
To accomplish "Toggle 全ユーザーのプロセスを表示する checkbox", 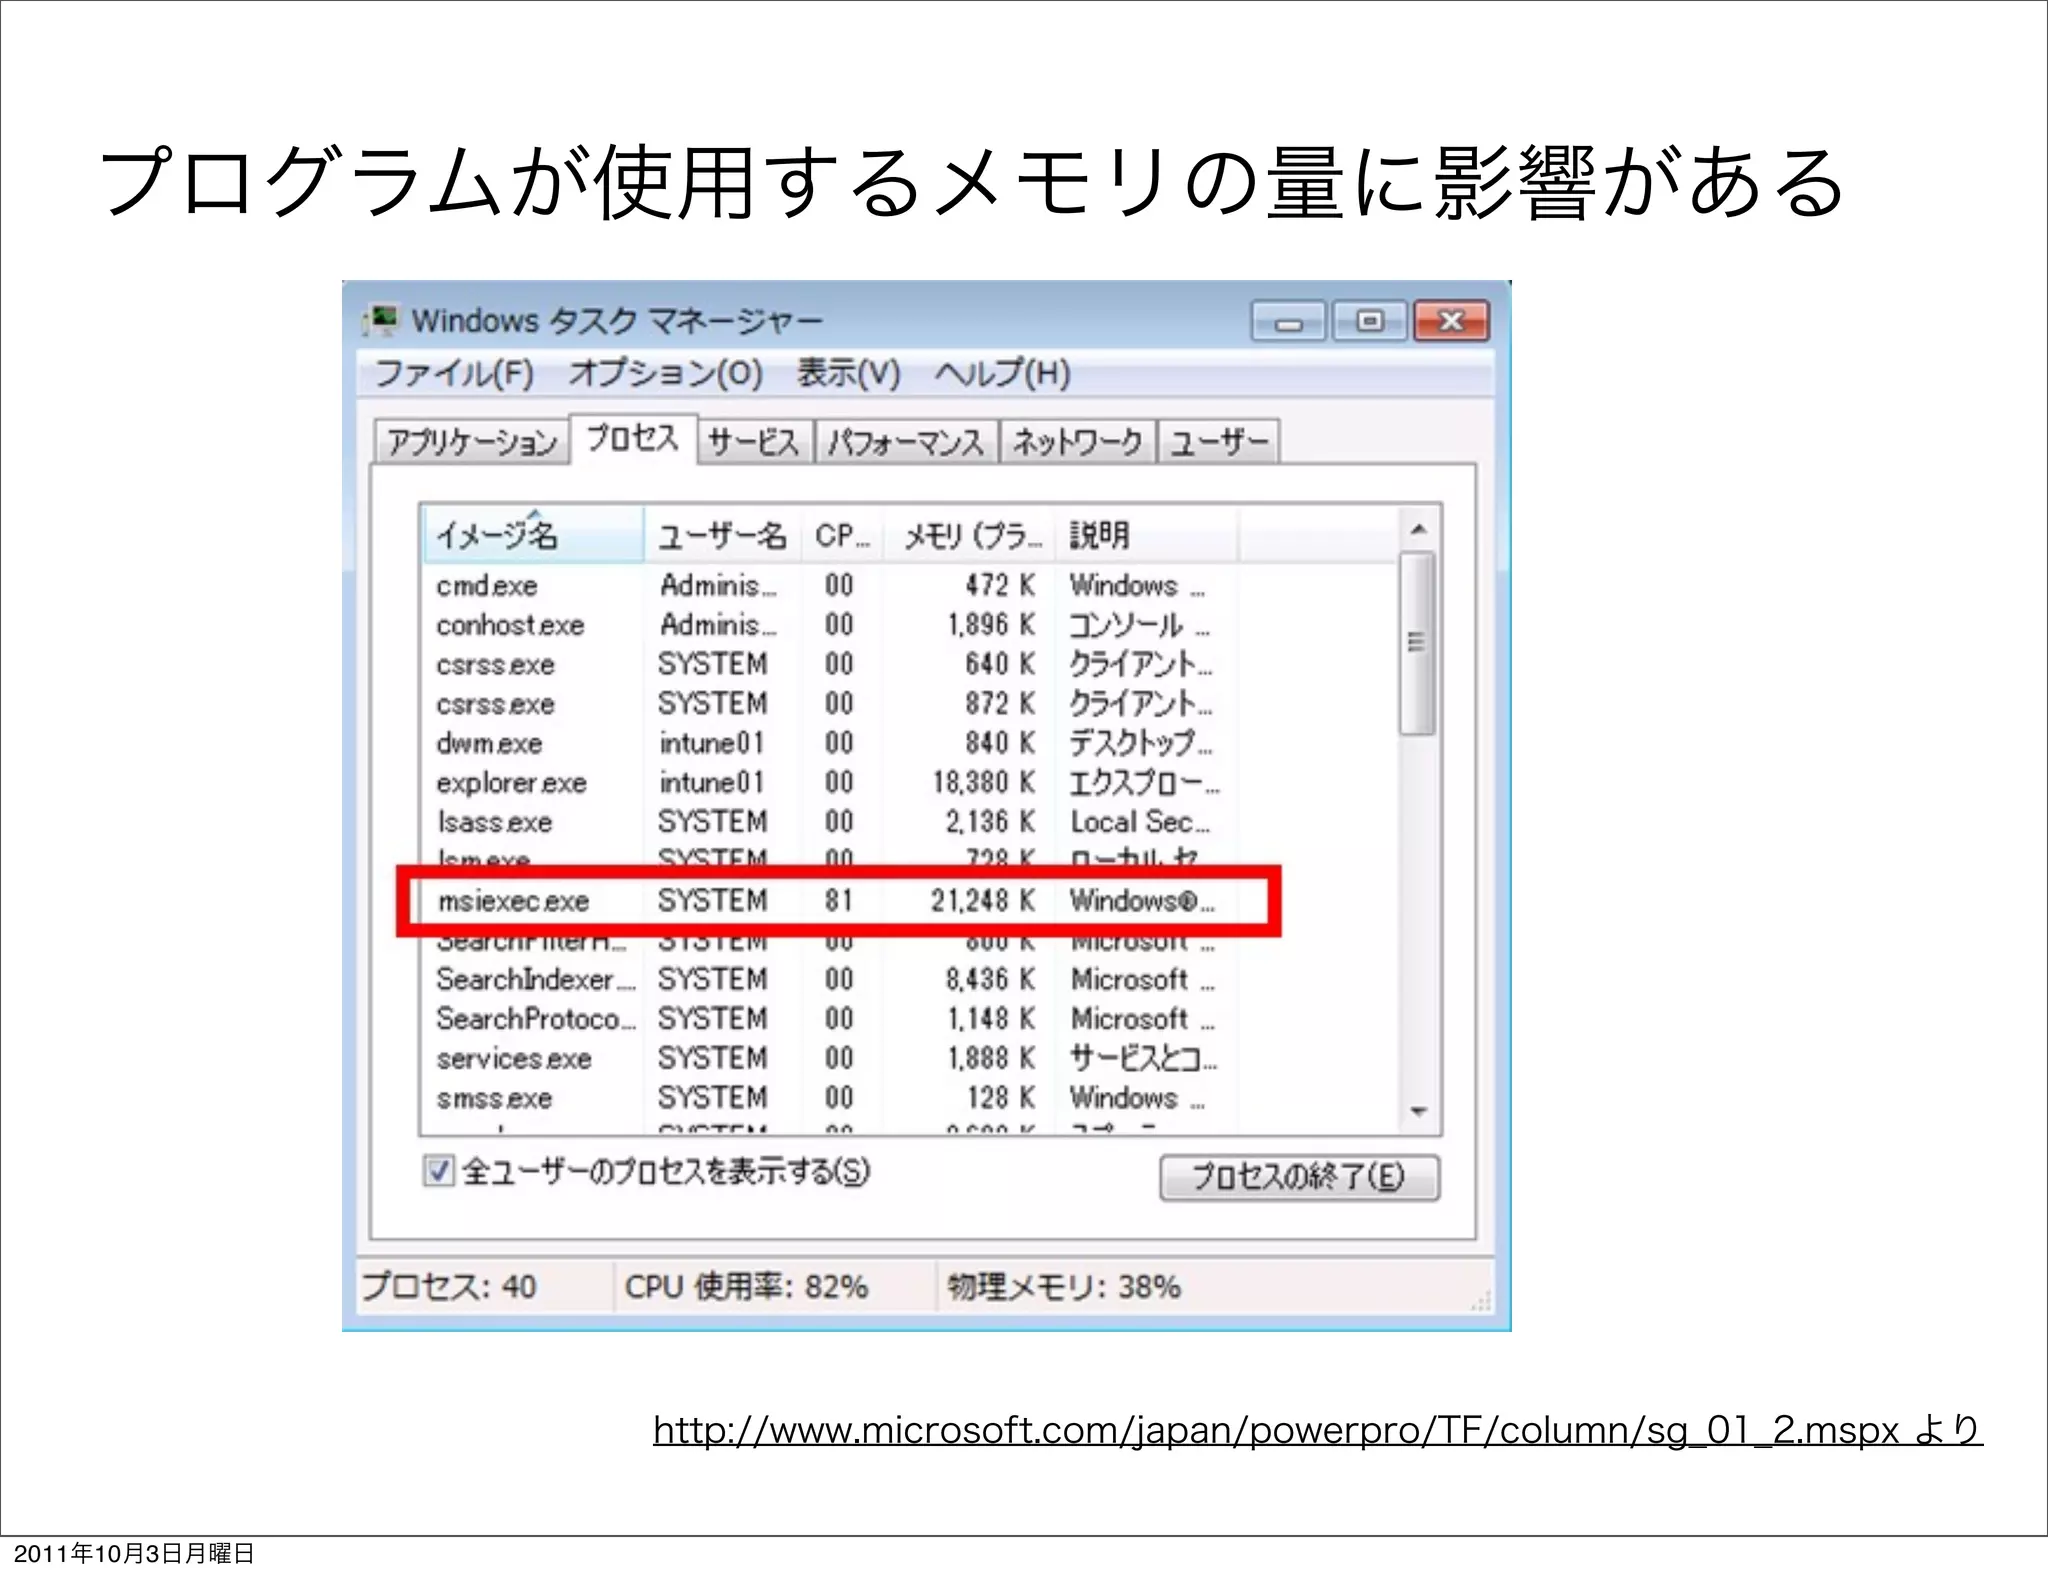I will click(x=438, y=1170).
